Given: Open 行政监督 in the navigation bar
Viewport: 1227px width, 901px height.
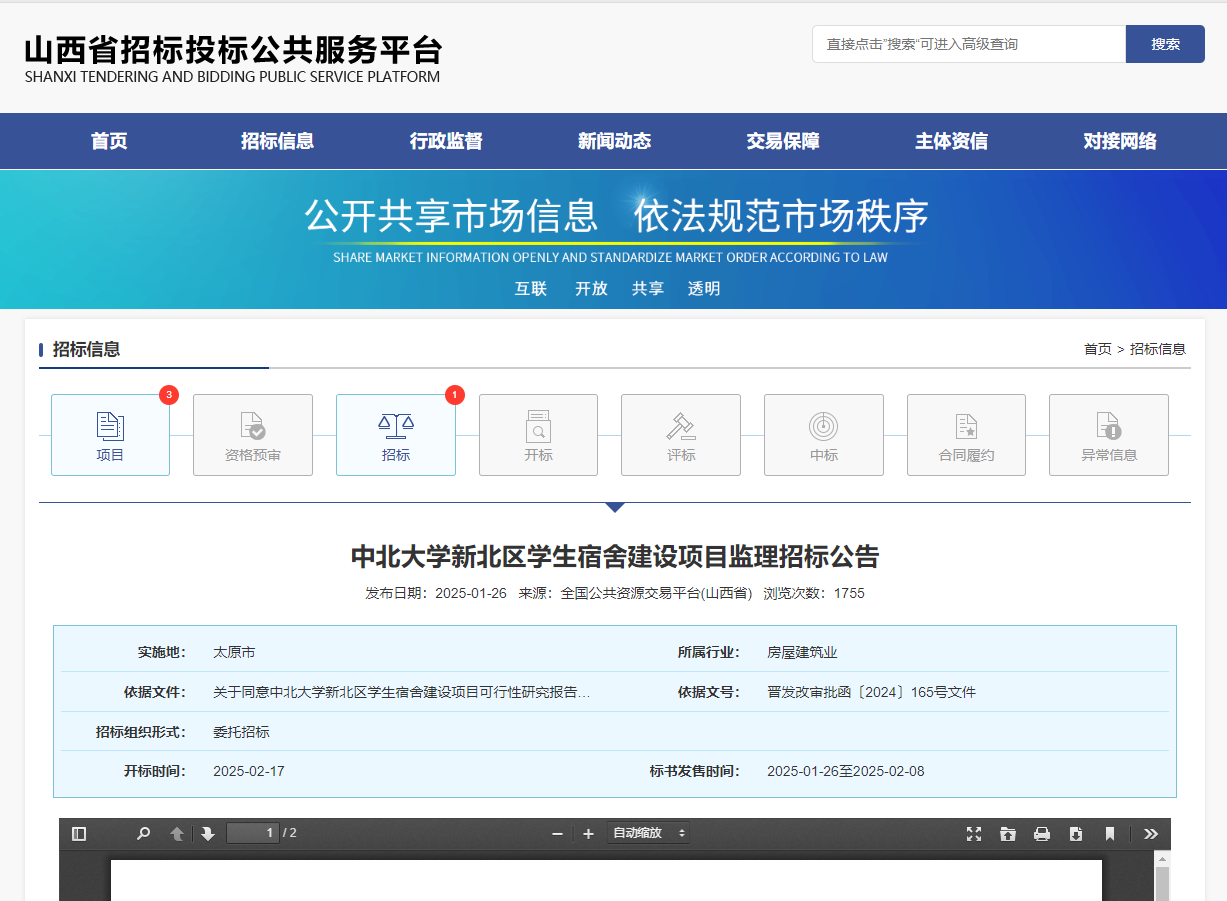Looking at the screenshot, I should click(x=446, y=141).
